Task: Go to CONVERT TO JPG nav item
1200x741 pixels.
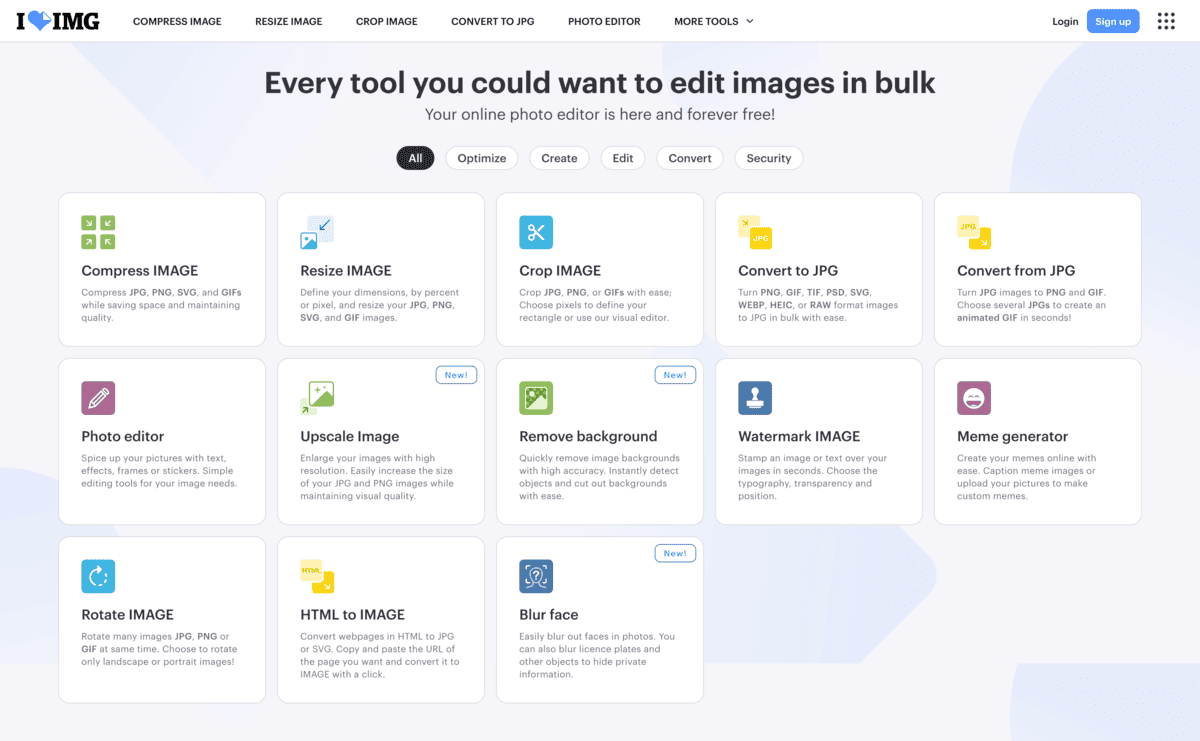Action: [x=492, y=21]
